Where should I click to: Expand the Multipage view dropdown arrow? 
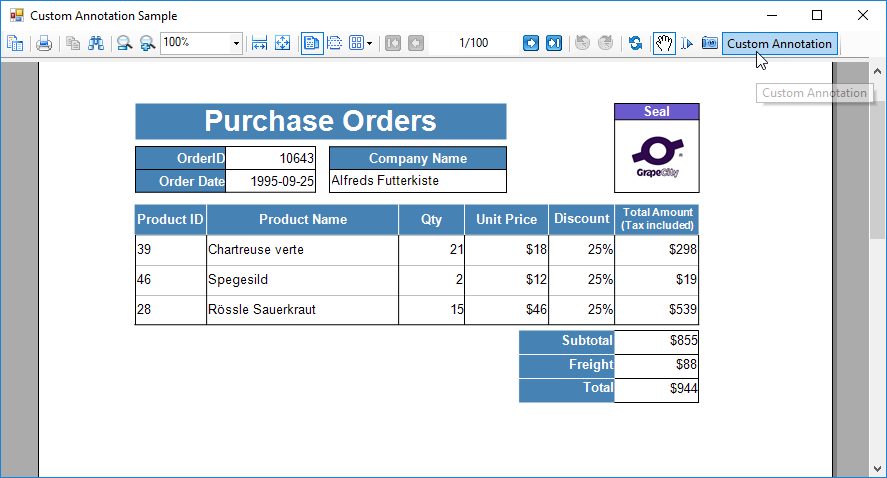[x=369, y=44]
